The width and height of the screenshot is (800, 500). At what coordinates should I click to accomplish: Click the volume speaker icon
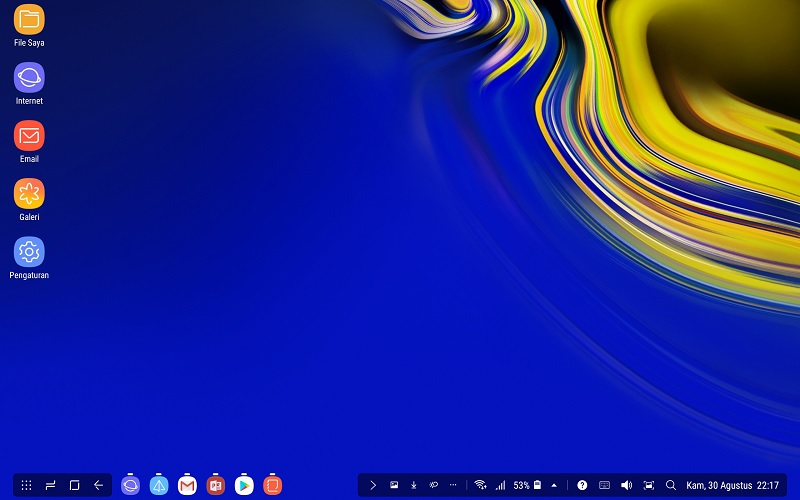(x=626, y=485)
